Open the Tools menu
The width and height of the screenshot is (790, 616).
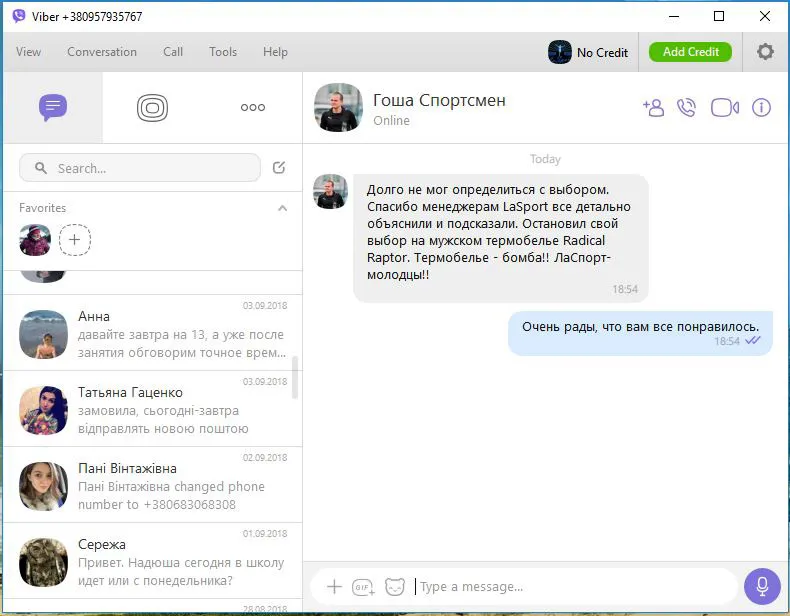[223, 52]
